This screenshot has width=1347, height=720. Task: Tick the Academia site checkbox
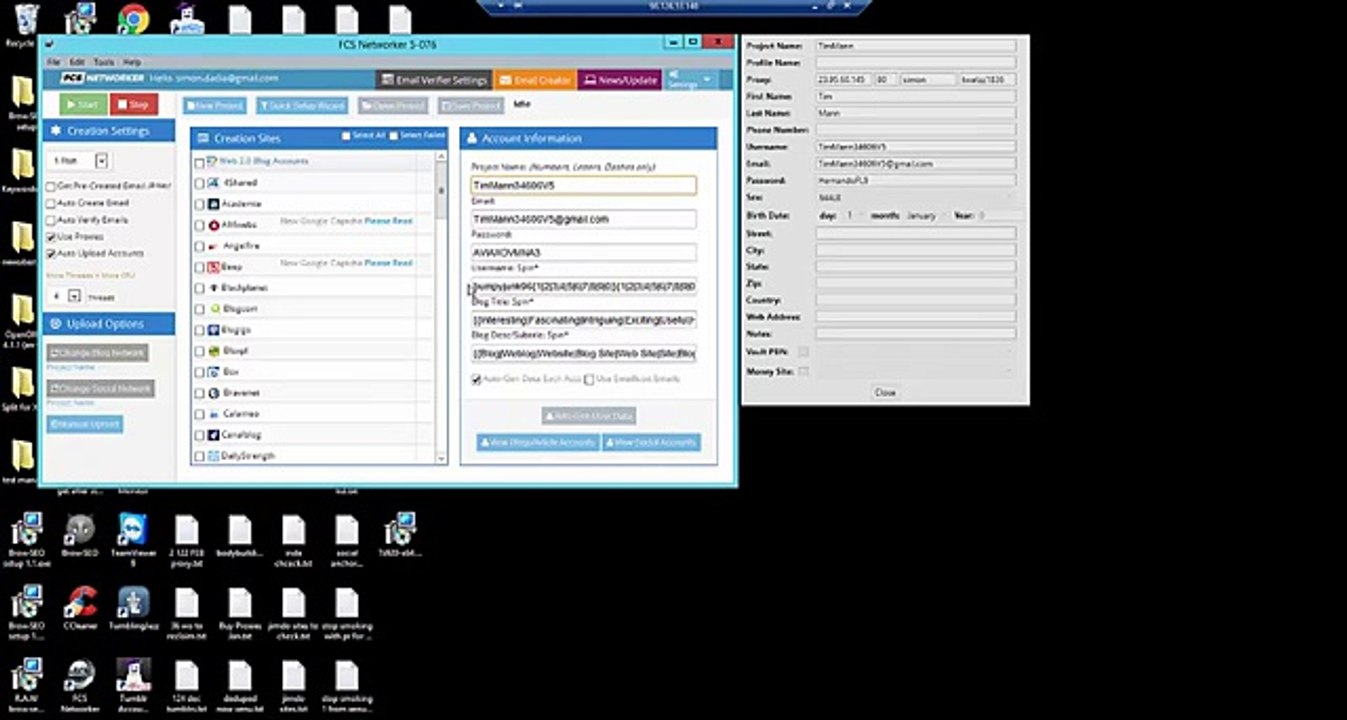coord(199,204)
